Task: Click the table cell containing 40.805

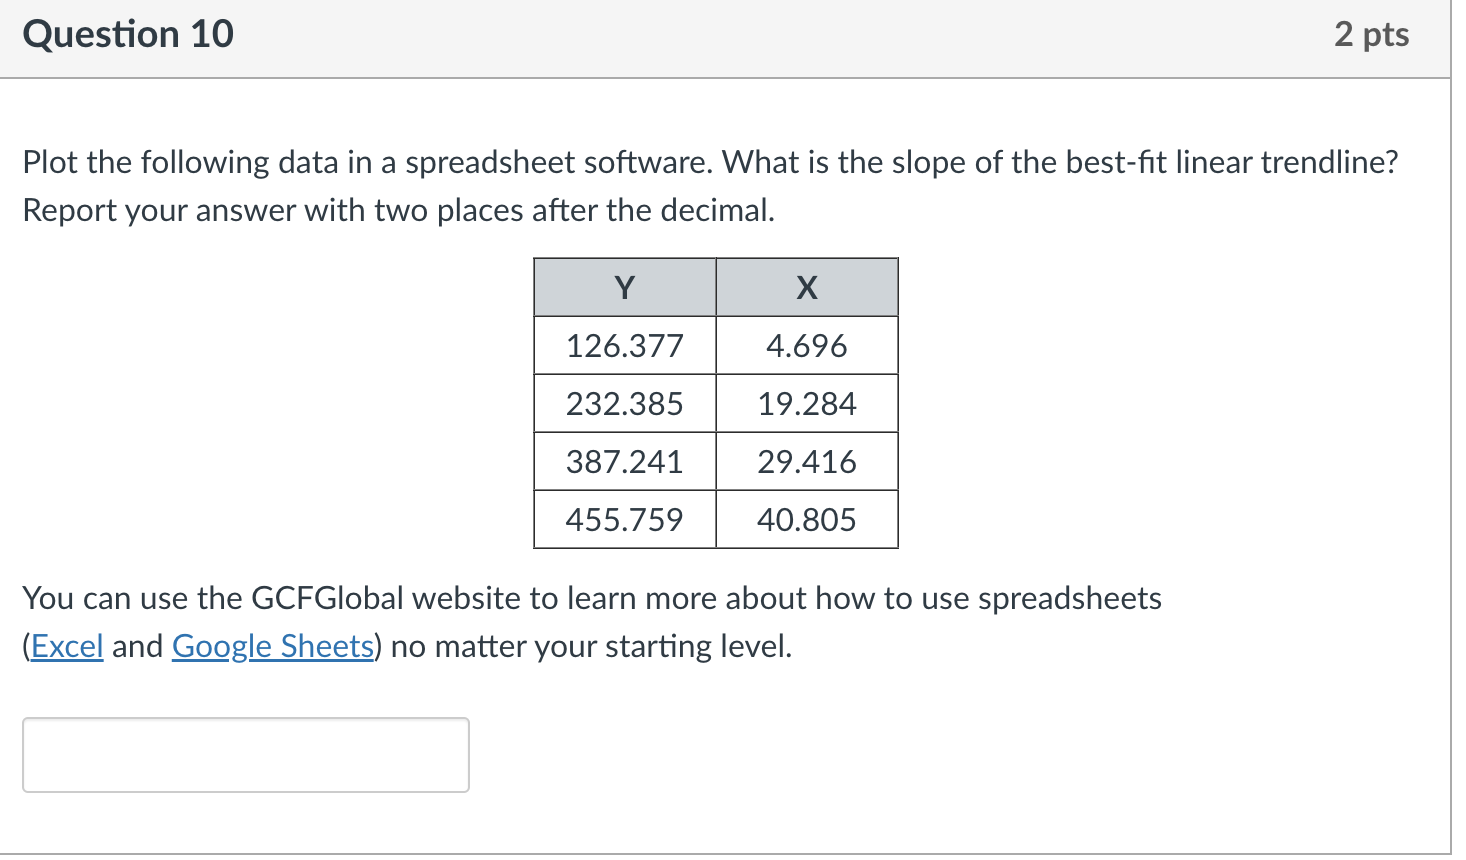Action: click(806, 519)
